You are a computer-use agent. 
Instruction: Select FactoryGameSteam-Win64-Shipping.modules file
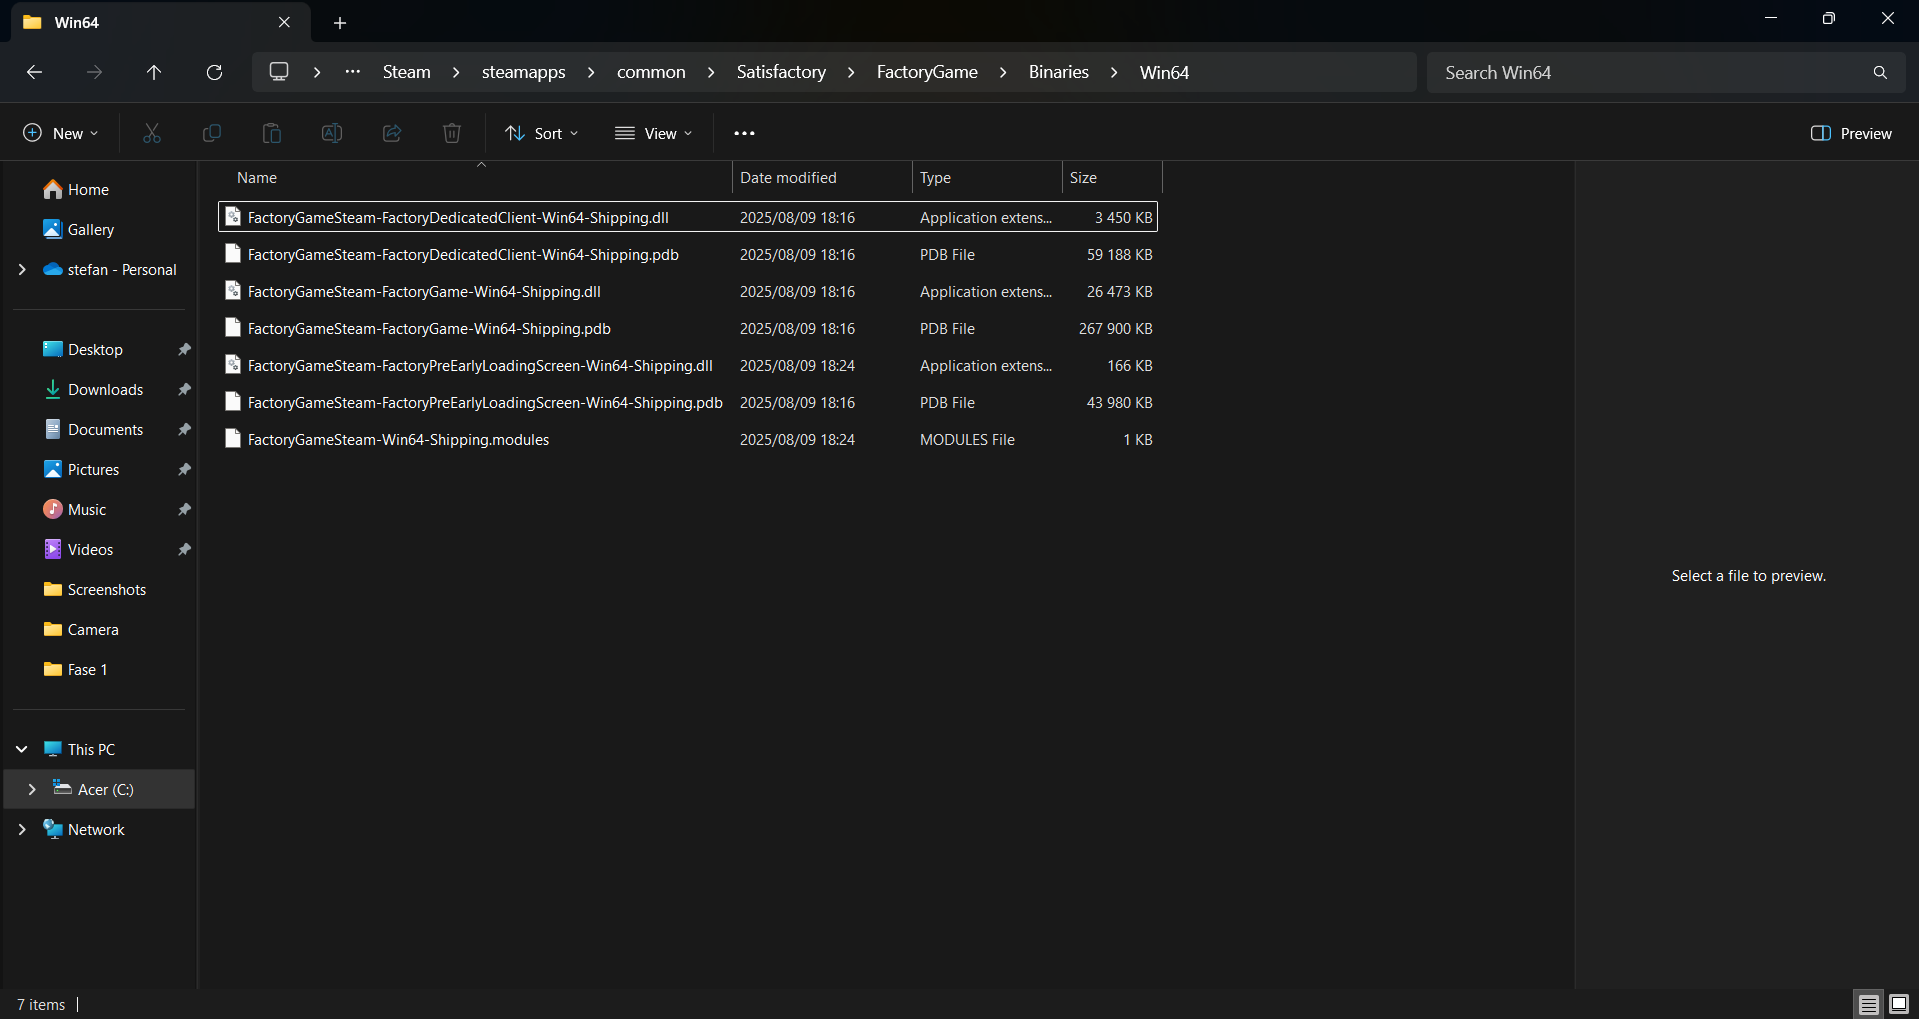(688, 440)
